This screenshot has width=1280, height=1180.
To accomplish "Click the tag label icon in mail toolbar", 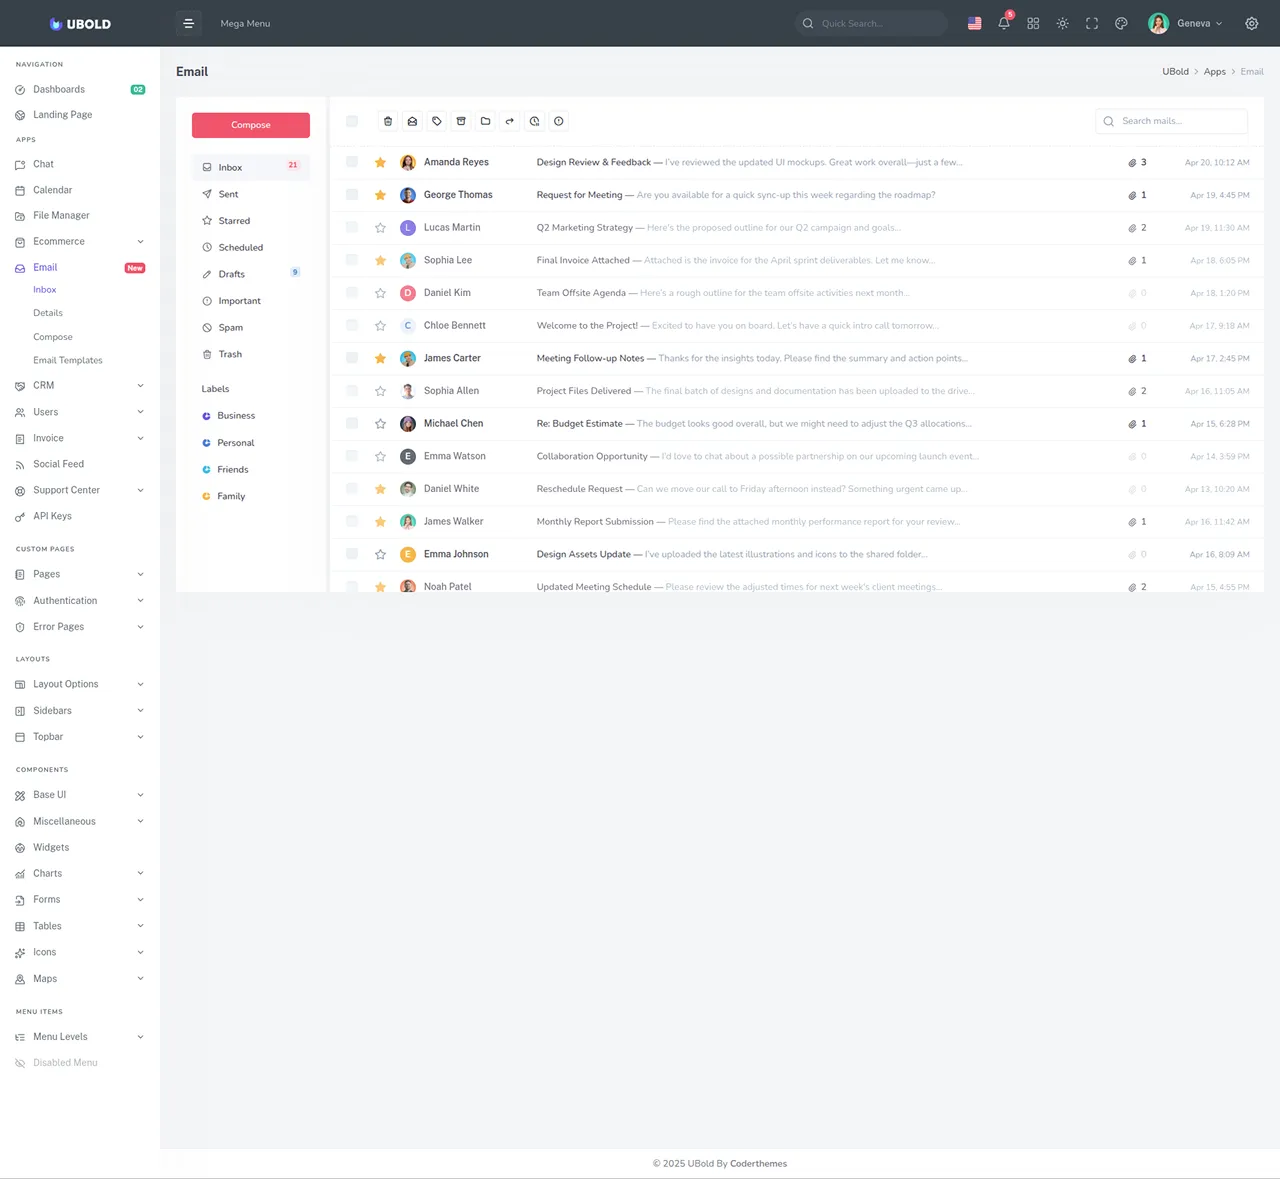I will 437,121.
